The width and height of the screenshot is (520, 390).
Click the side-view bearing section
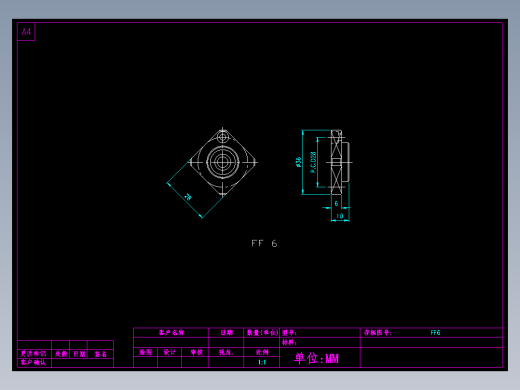337,162
